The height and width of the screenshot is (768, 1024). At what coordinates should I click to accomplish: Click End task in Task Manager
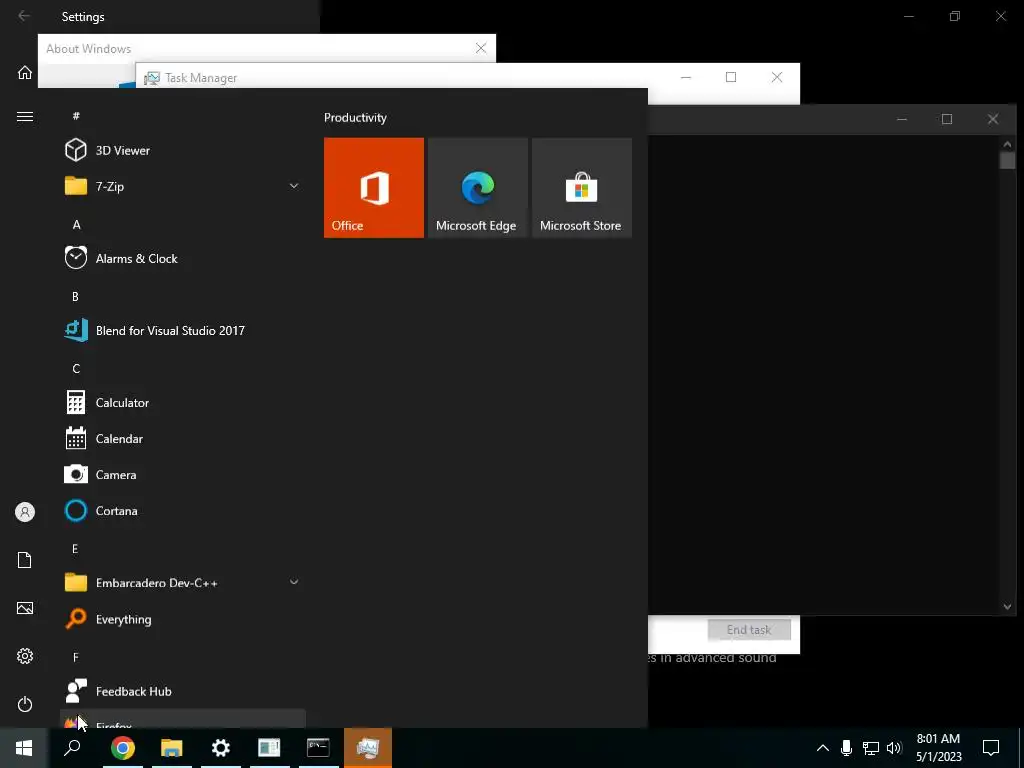click(749, 630)
